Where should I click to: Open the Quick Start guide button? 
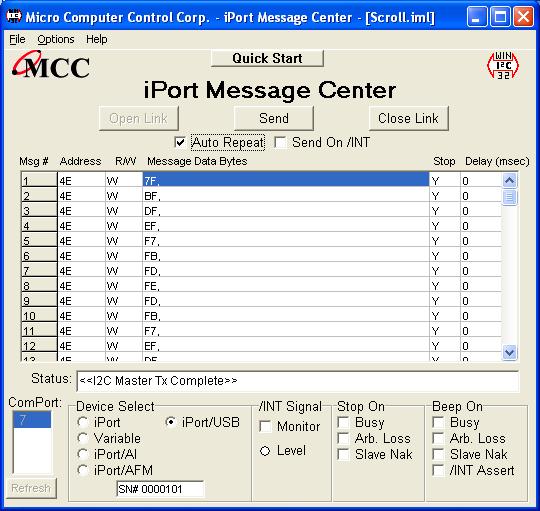267,58
